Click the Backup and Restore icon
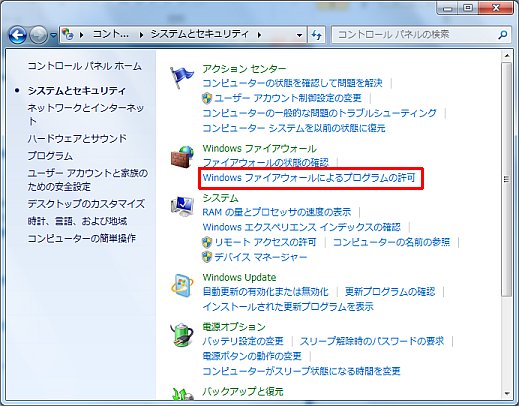 182,394
